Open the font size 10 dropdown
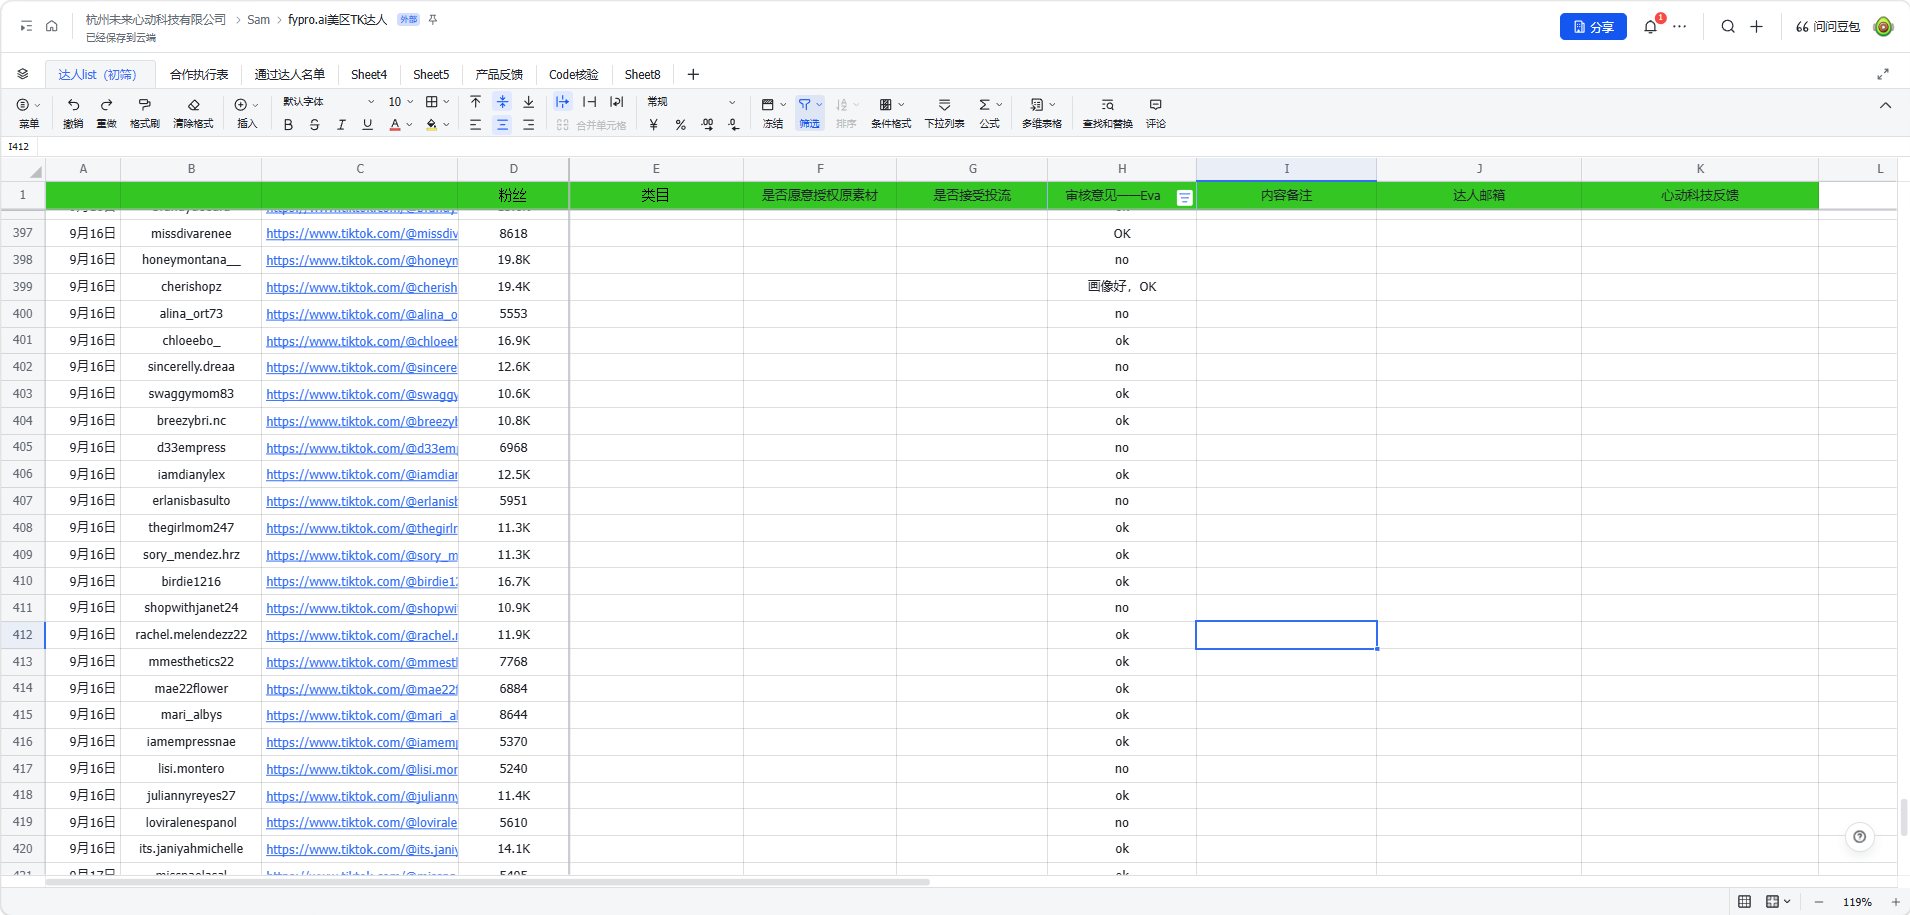Image resolution: width=1910 pixels, height=915 pixels. point(401,102)
